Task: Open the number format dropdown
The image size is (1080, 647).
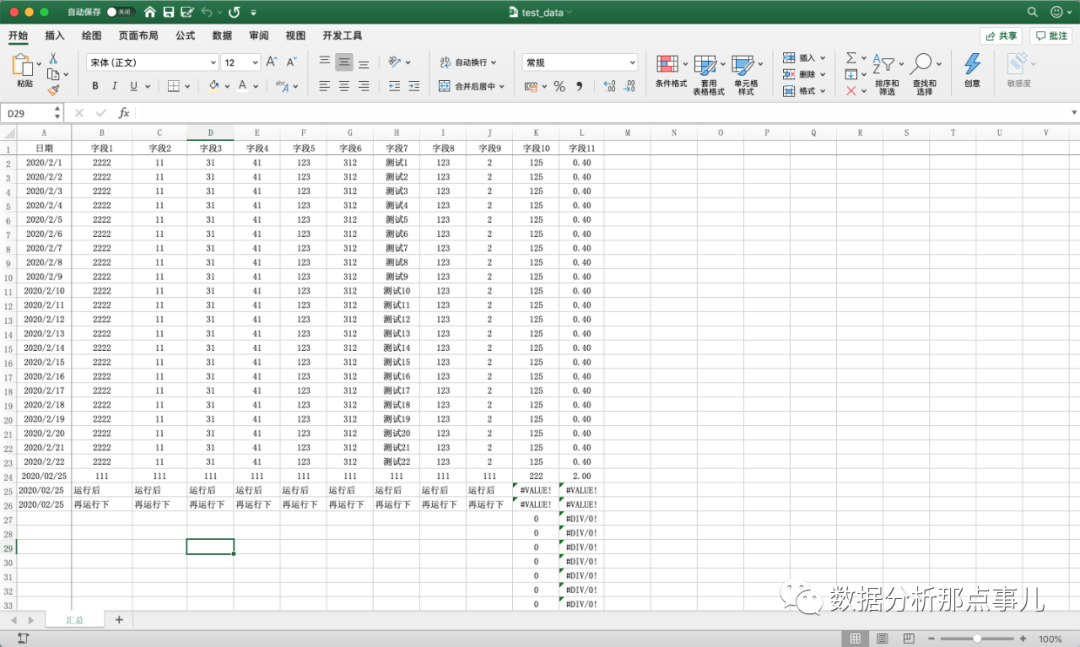Action: [x=632, y=63]
